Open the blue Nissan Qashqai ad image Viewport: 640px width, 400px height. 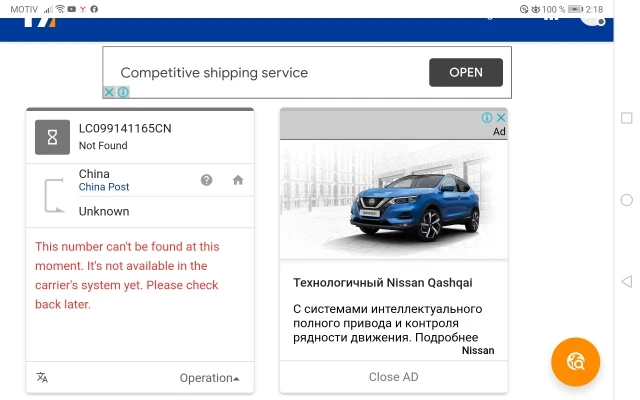[x=393, y=200]
